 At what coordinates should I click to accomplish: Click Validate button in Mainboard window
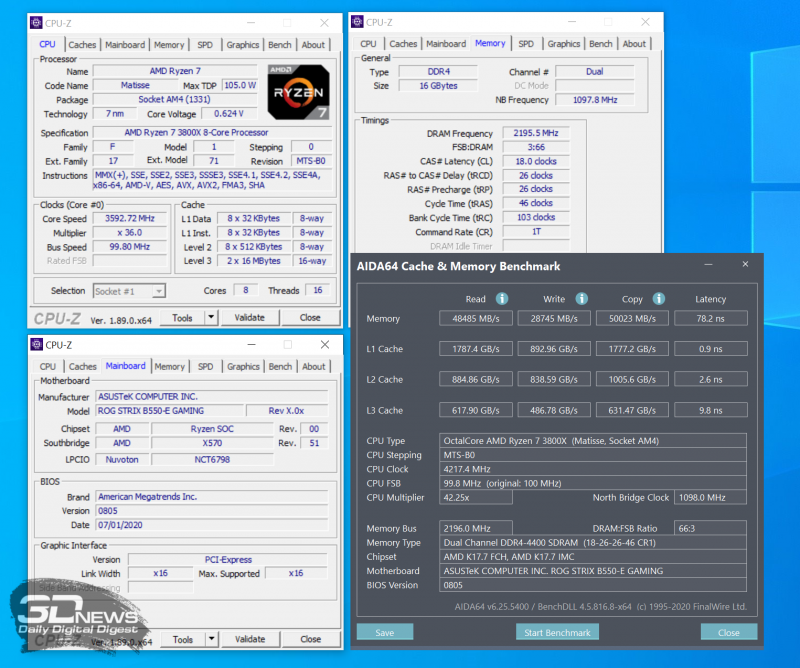pyautogui.click(x=250, y=639)
